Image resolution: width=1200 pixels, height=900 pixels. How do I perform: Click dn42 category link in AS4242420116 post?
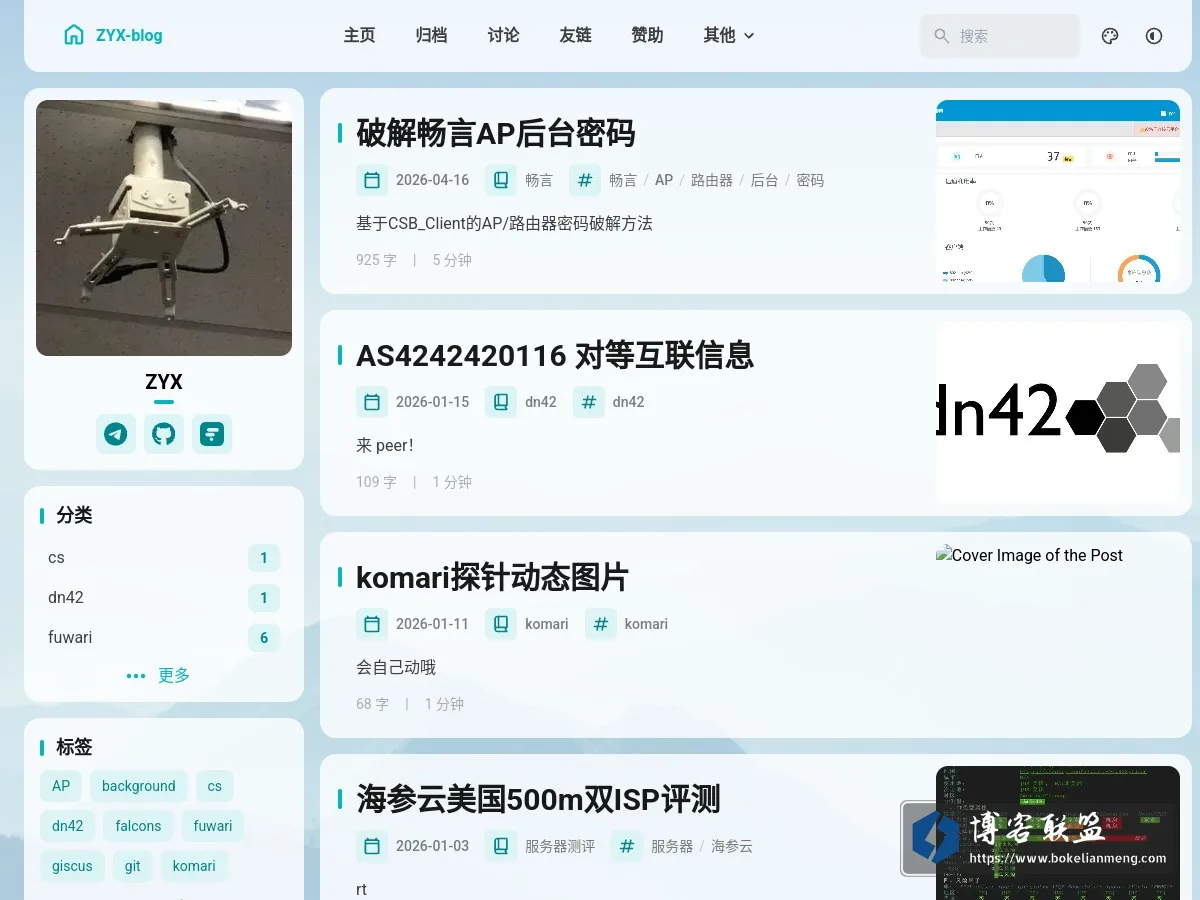tap(541, 402)
